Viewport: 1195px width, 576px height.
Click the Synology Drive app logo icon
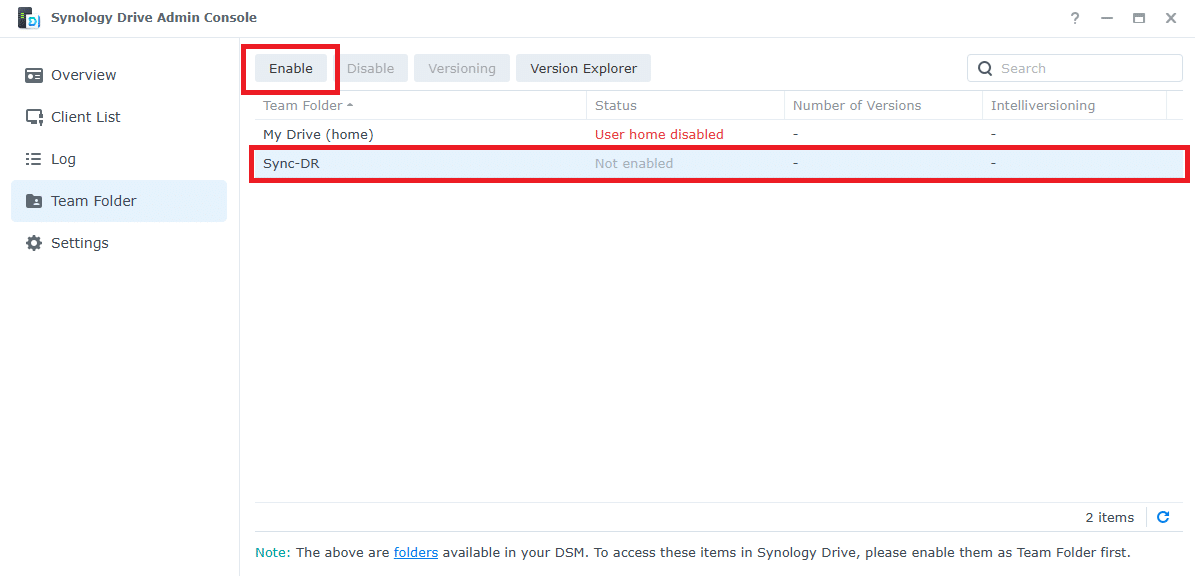tap(28, 18)
